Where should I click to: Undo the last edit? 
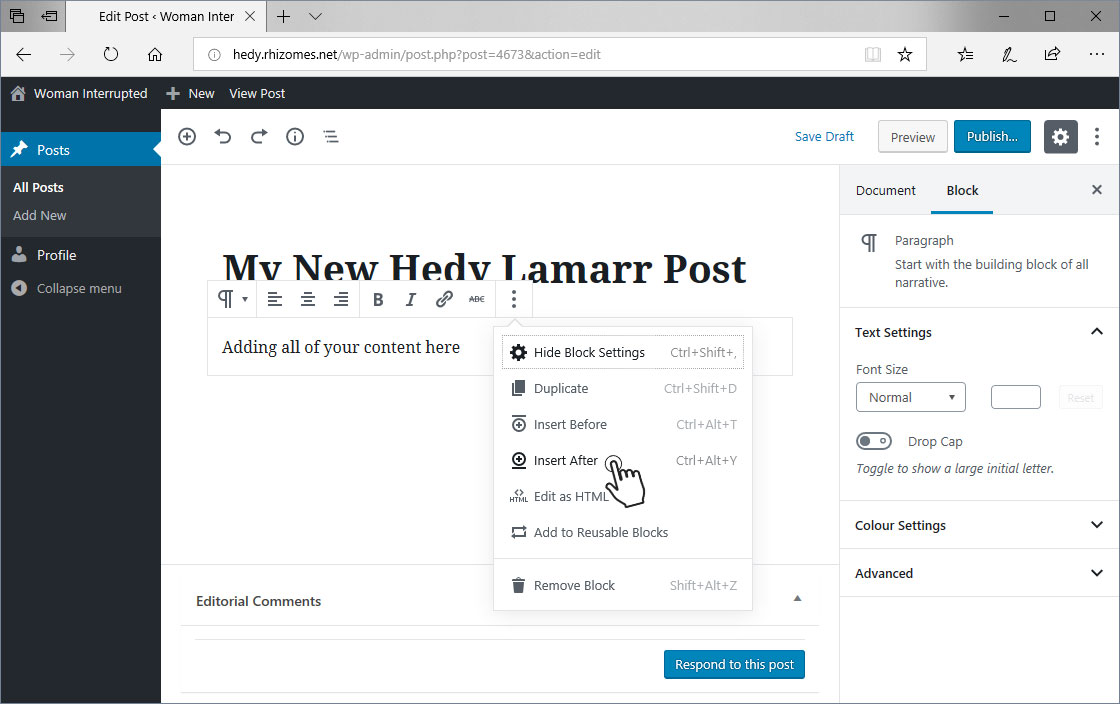click(223, 136)
